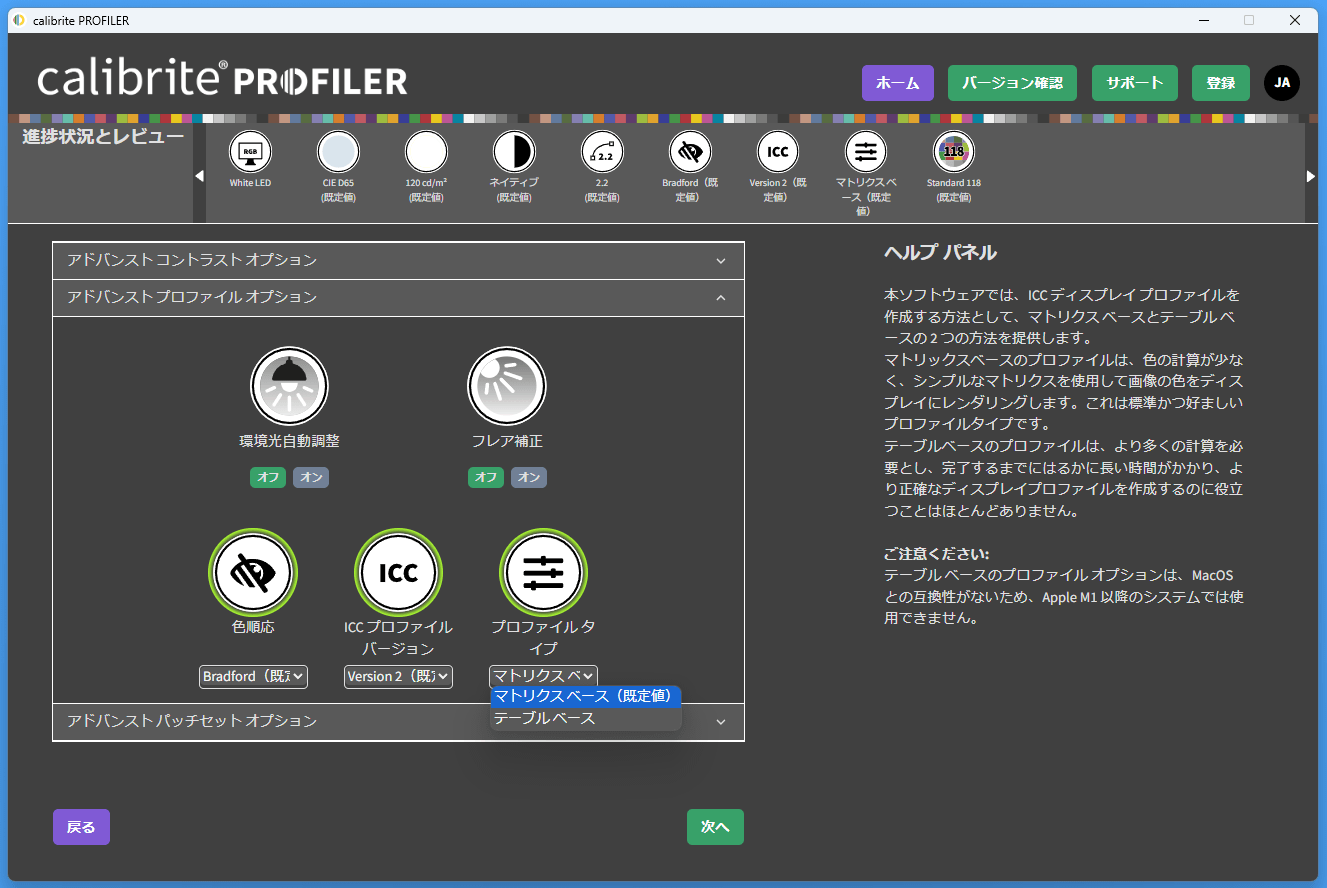This screenshot has height=888, width=1327.
Task: Click the フレア補正 sun icon
Action: coord(507,386)
